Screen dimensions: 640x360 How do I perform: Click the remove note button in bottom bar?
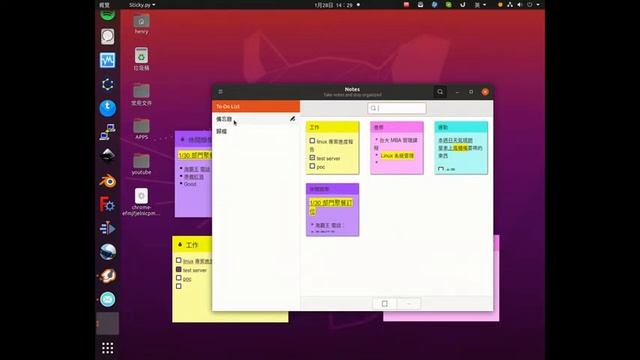click(x=409, y=304)
